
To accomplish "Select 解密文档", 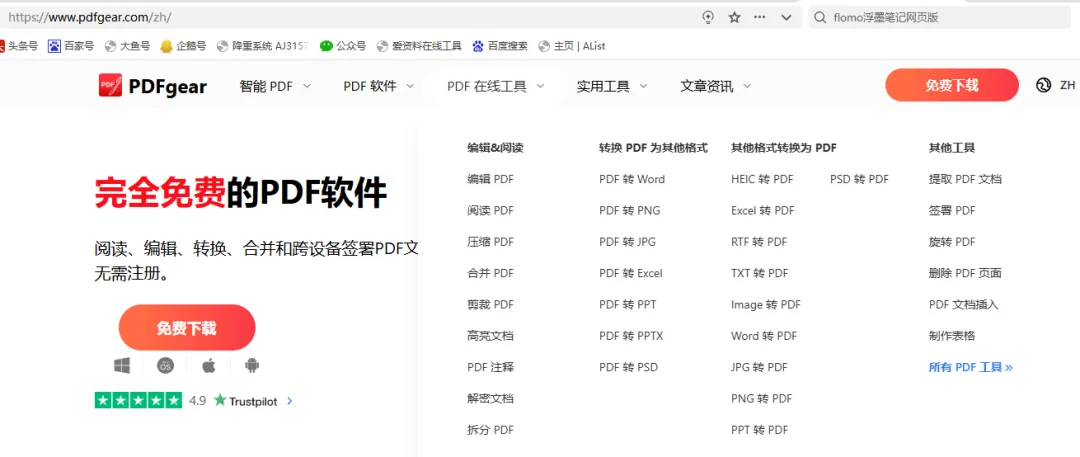I will (490, 398).
